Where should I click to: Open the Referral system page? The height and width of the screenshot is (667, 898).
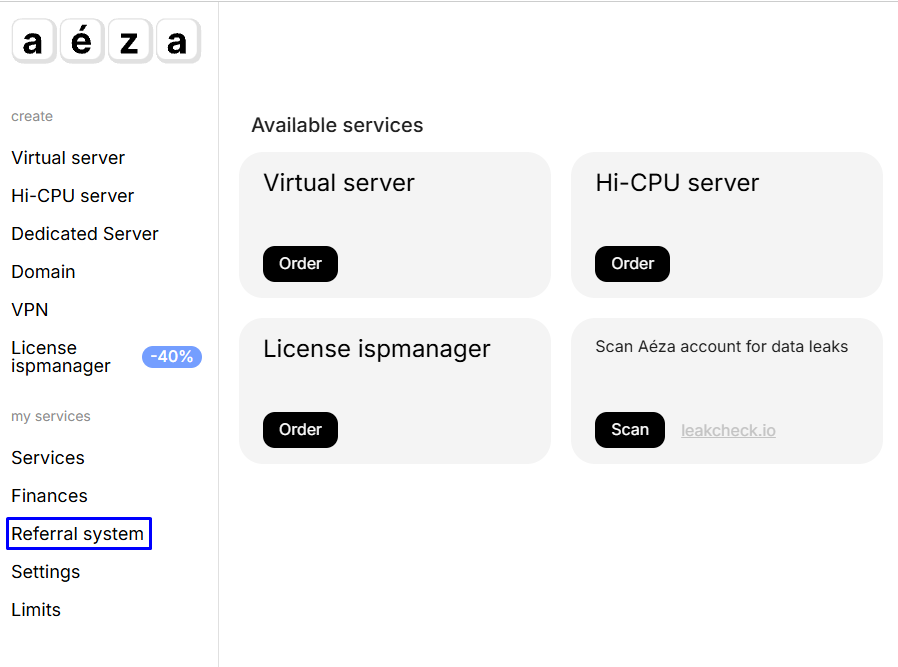(78, 534)
